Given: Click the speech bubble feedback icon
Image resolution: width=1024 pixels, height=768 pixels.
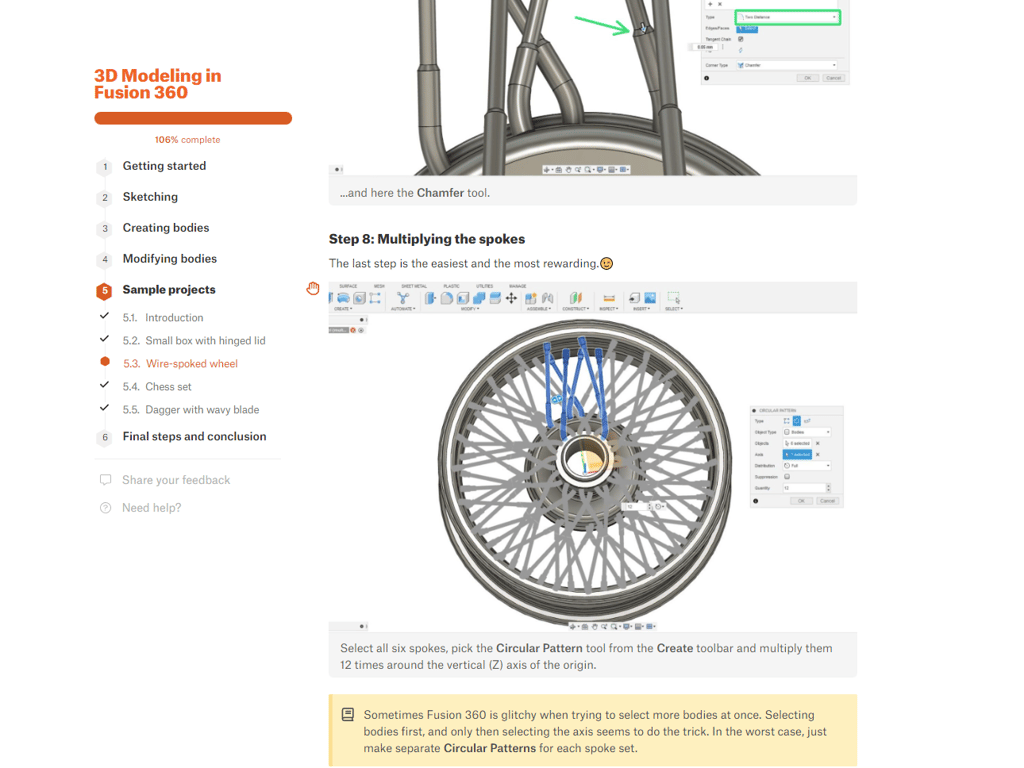Looking at the screenshot, I should [105, 480].
